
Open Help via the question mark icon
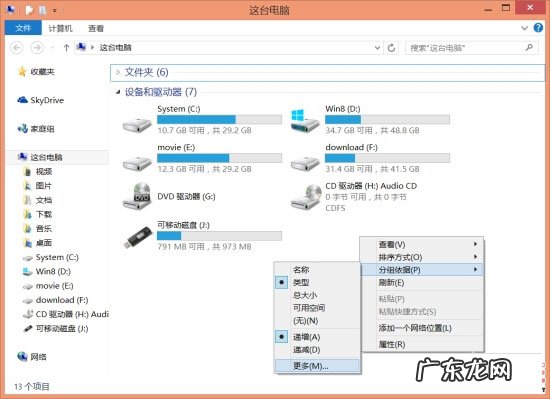tap(538, 28)
